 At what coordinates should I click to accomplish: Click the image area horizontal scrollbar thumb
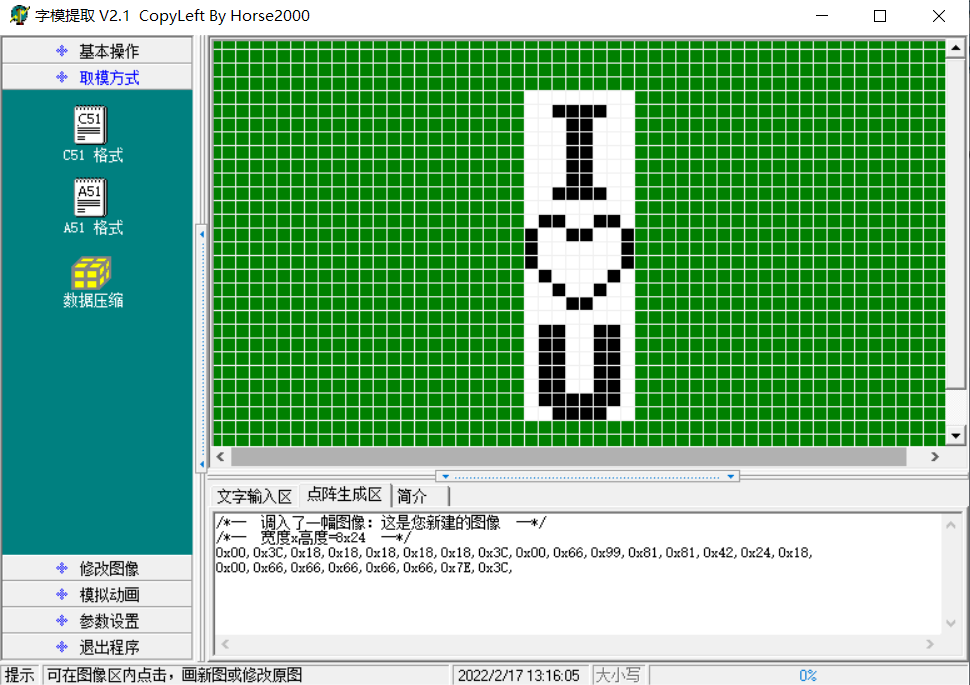point(569,457)
